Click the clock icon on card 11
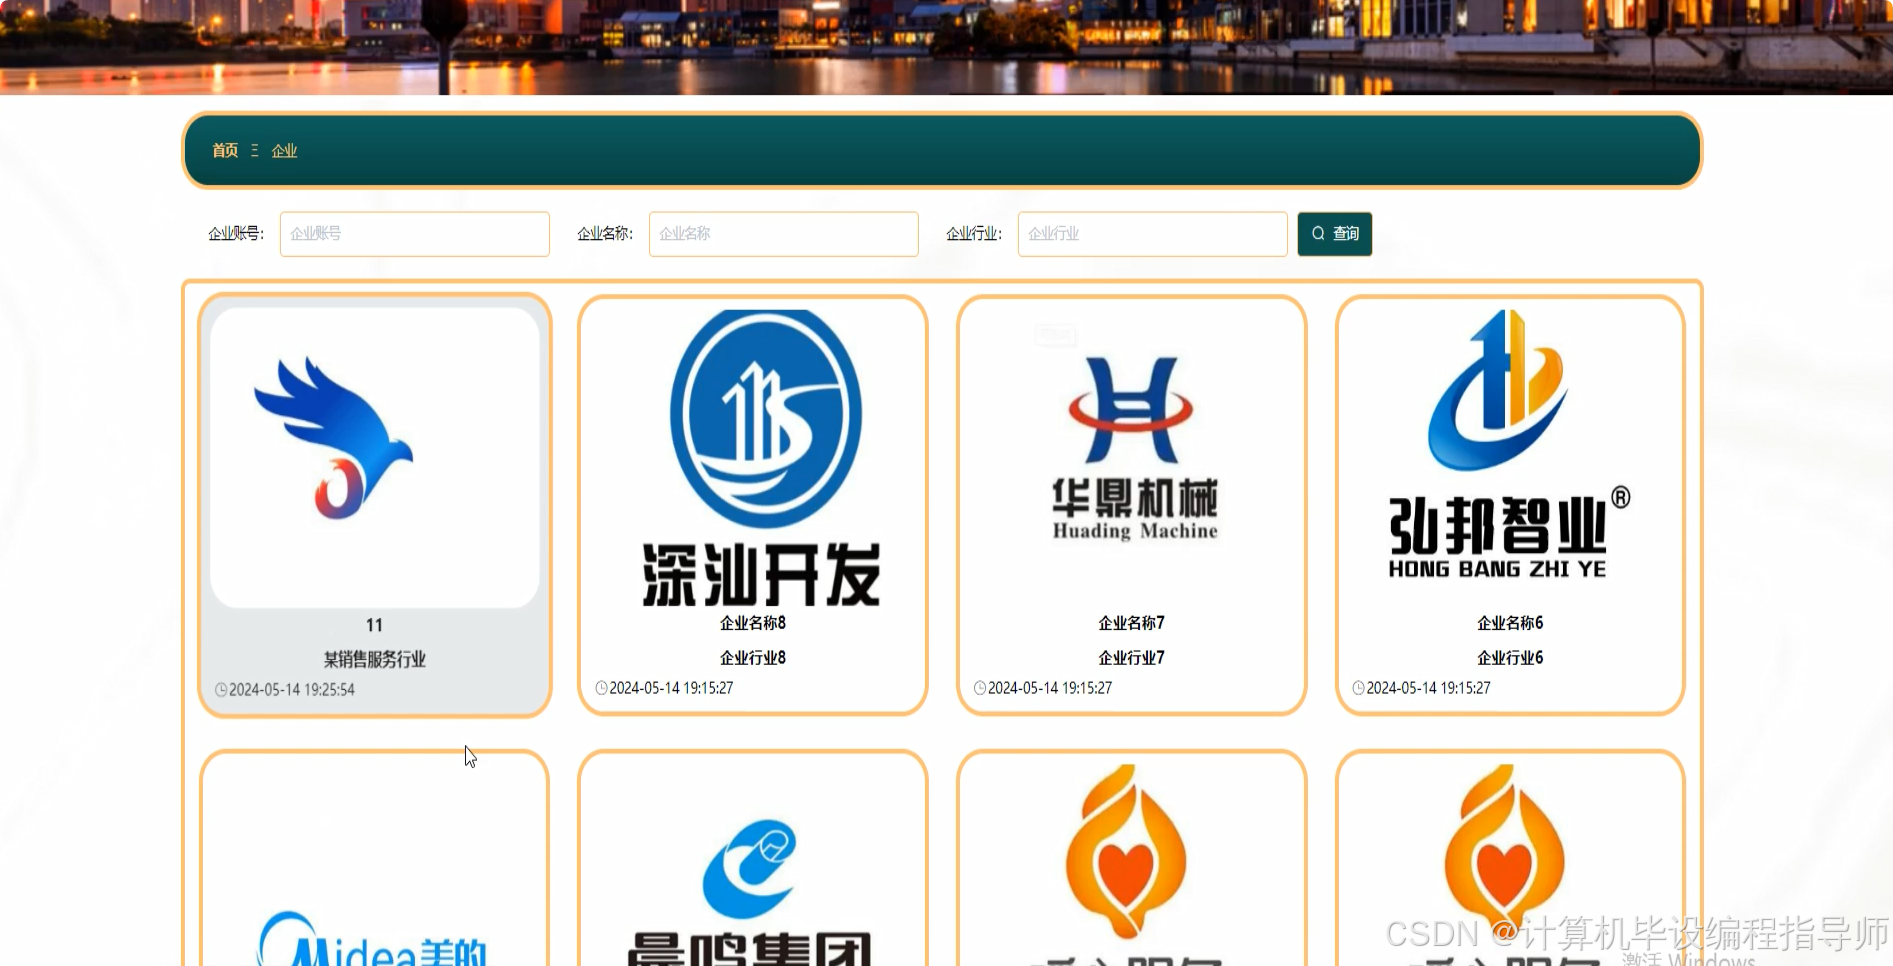Screen dimensions: 1893x966 [221, 690]
